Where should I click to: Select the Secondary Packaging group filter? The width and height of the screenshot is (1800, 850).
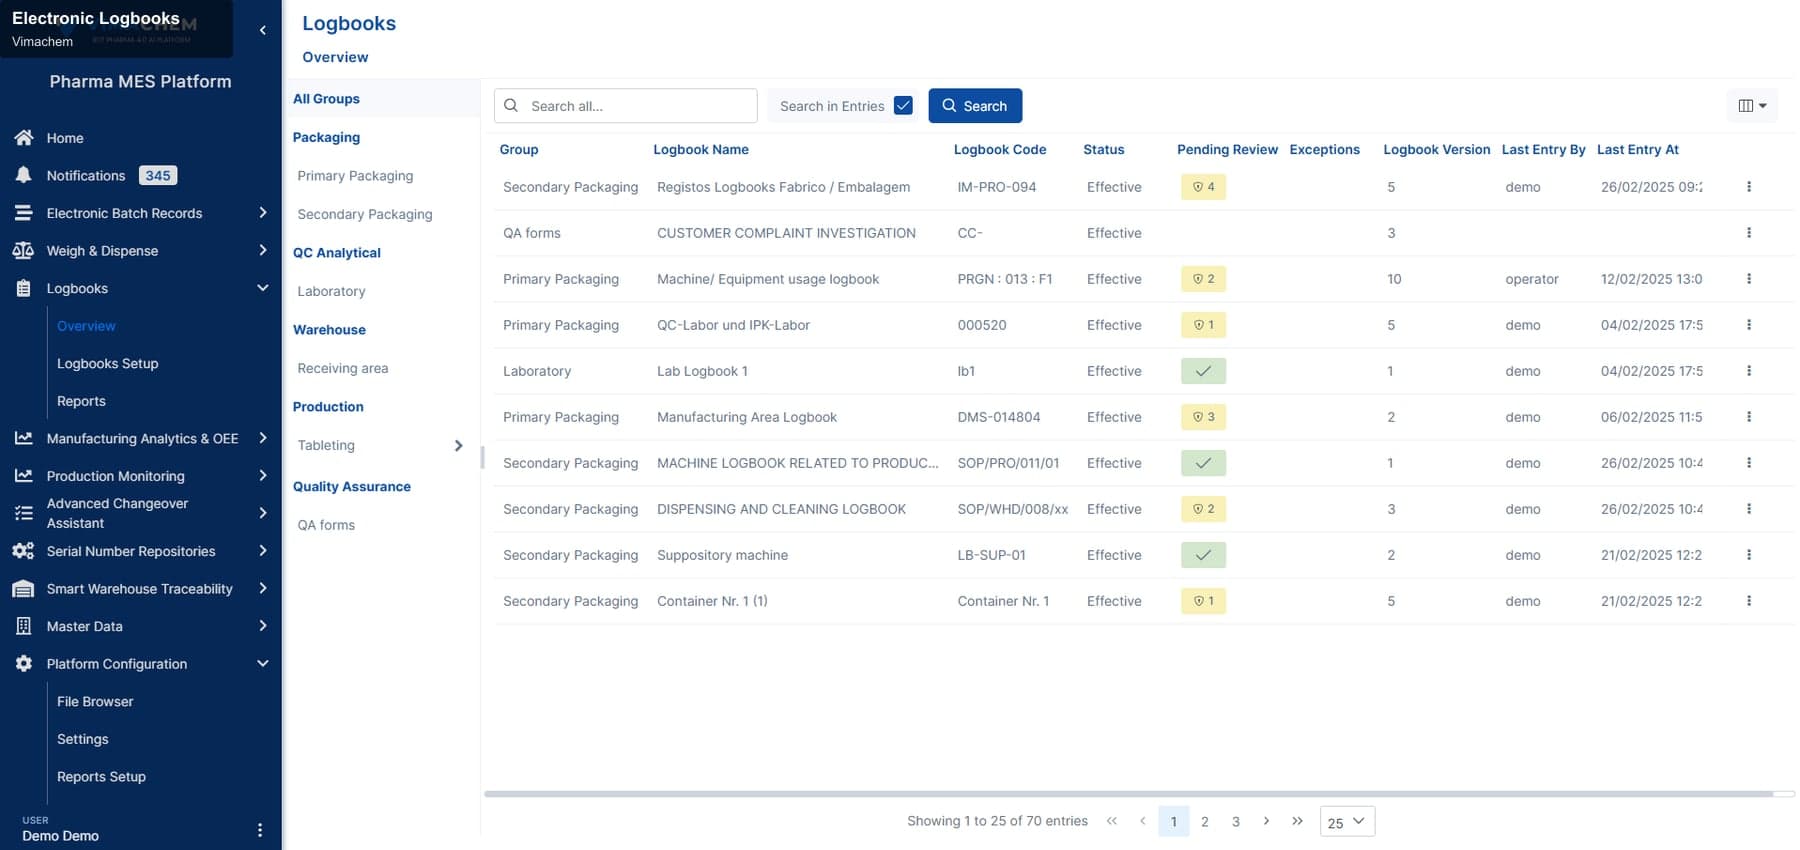click(365, 214)
